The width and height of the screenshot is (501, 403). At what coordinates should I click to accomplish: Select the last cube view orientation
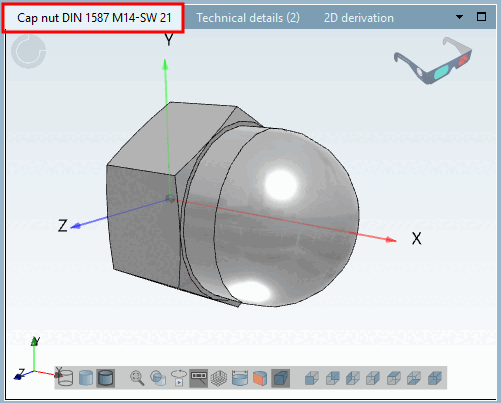point(435,378)
